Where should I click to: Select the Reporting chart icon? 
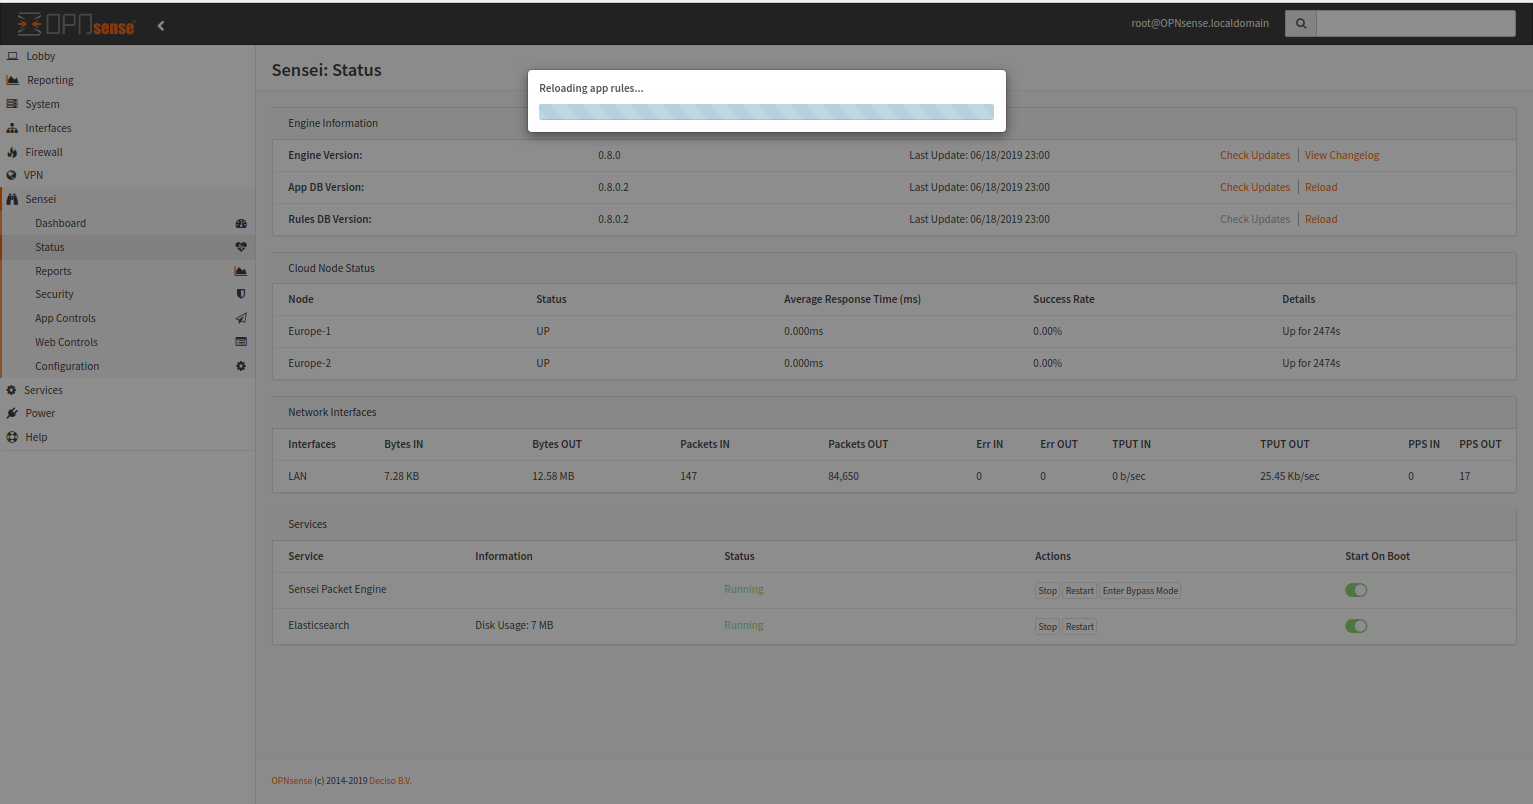[12, 80]
